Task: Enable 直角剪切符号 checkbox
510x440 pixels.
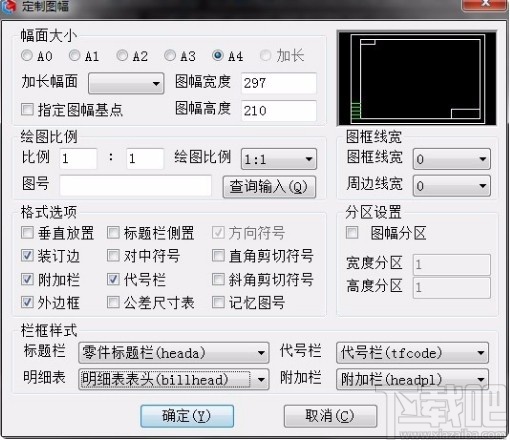Action: pyautogui.click(x=218, y=256)
